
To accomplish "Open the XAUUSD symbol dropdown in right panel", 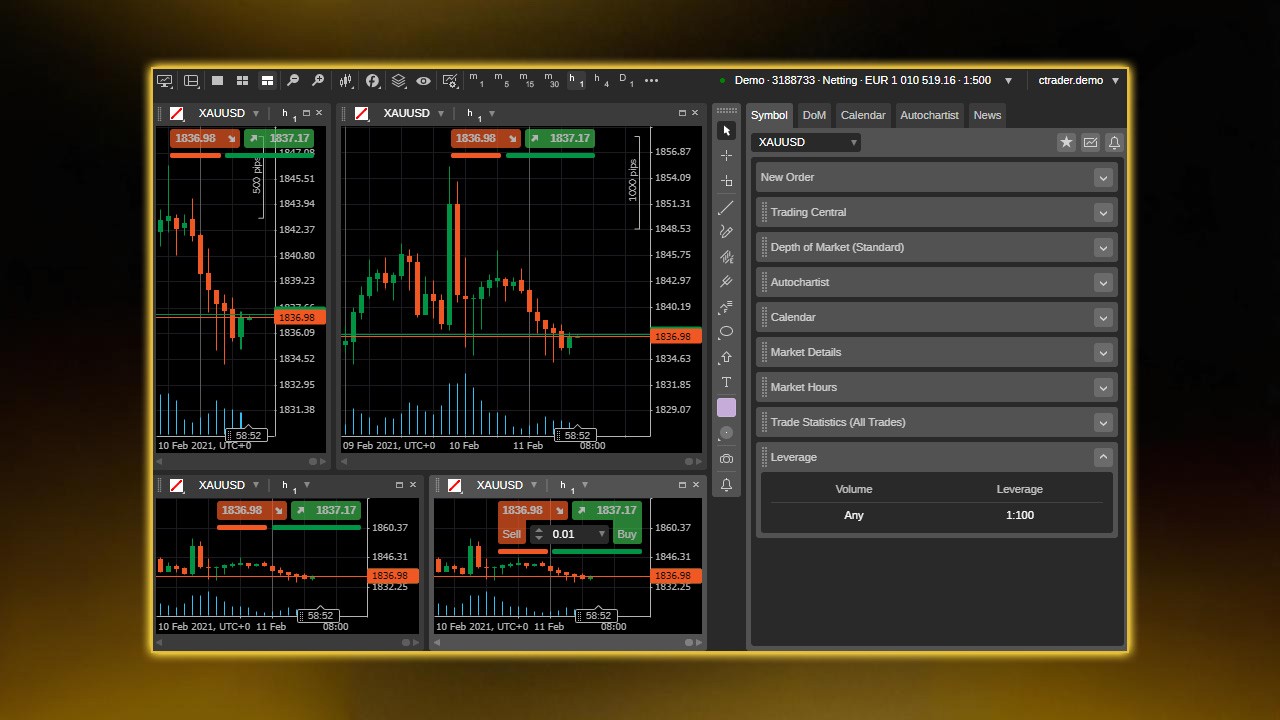I will click(x=806, y=142).
